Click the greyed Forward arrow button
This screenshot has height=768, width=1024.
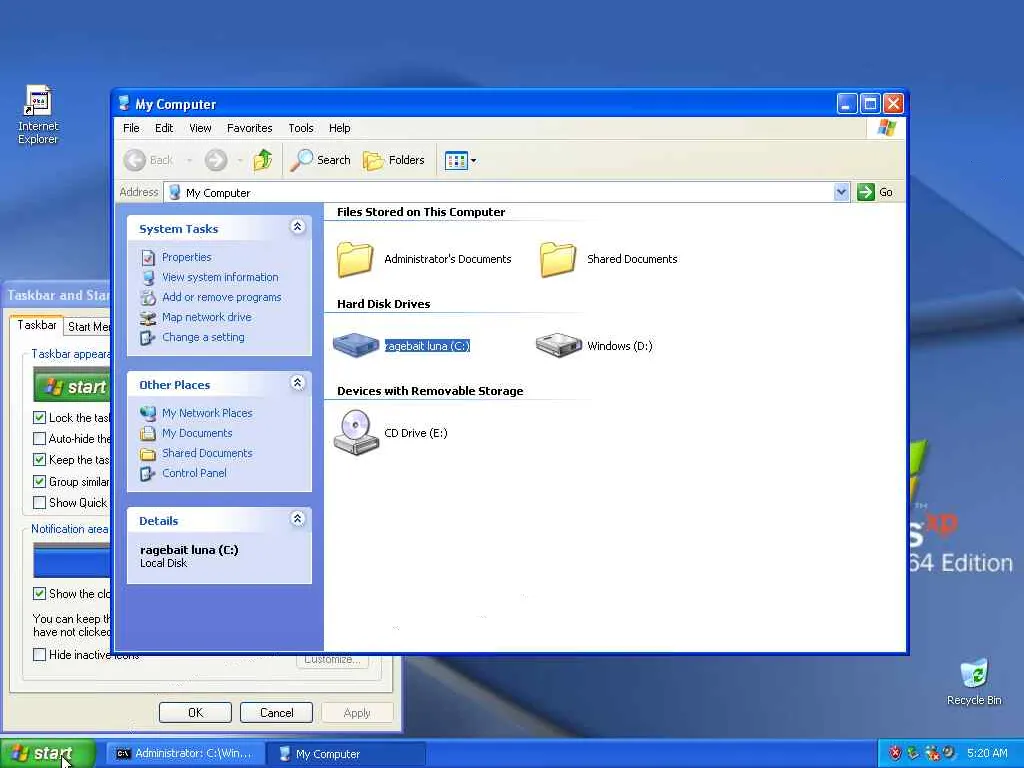216,160
